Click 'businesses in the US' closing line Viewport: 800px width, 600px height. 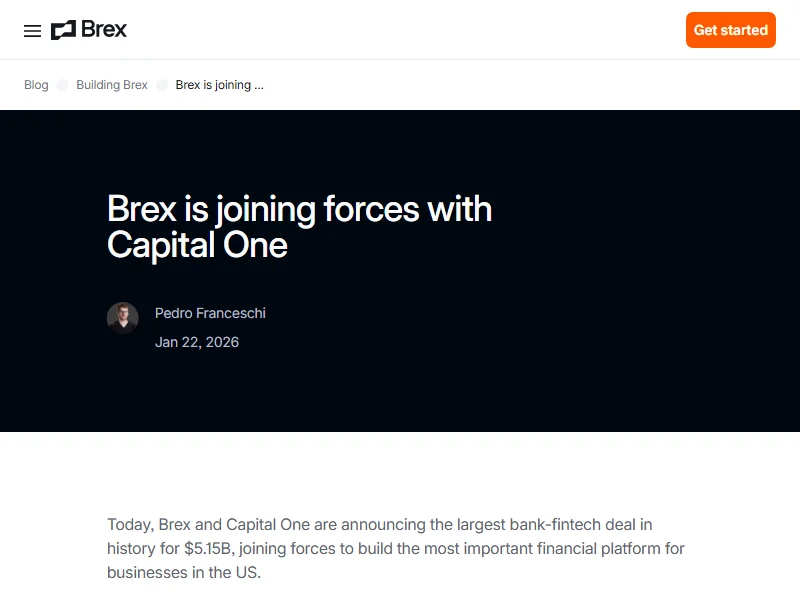(182, 574)
